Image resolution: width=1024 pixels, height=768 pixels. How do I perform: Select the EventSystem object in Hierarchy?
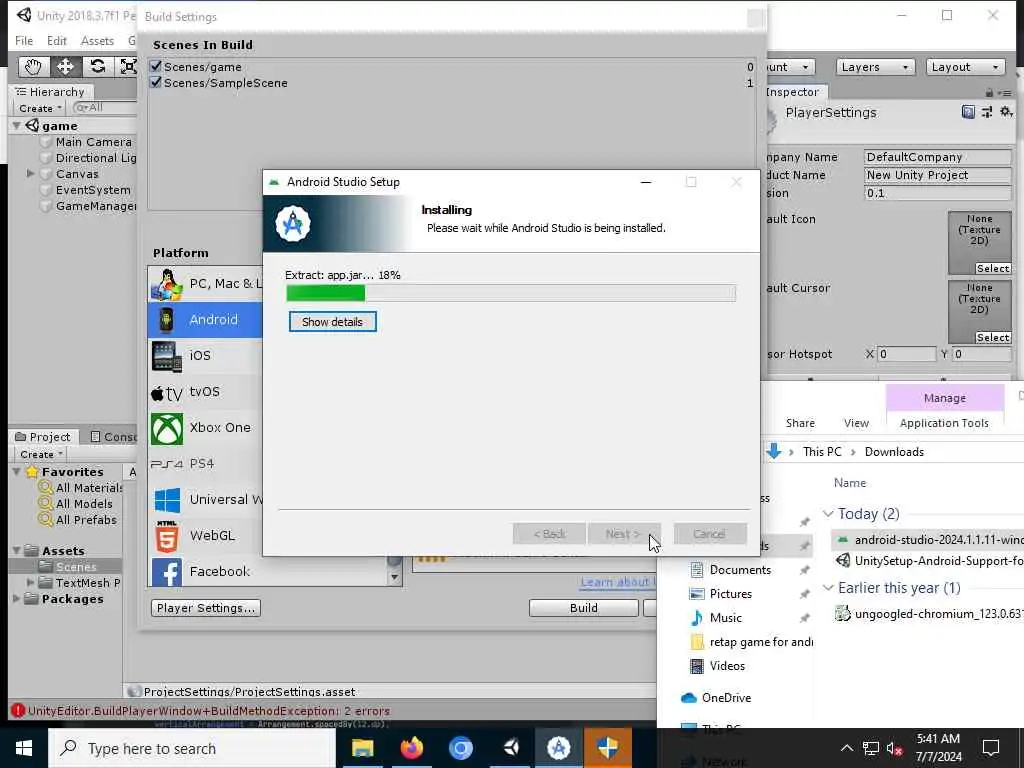coord(93,190)
